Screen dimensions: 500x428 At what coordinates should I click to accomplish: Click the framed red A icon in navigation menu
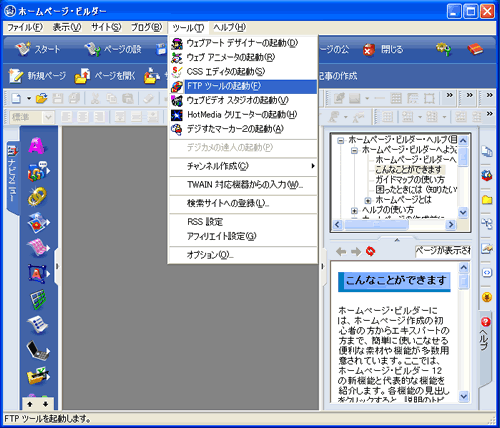tap(38, 274)
